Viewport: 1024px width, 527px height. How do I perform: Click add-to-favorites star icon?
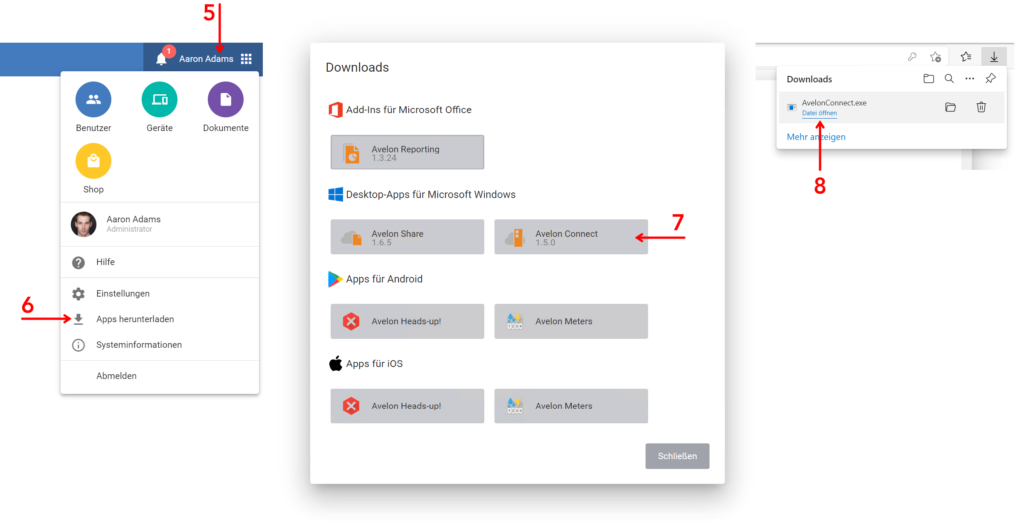[x=936, y=57]
